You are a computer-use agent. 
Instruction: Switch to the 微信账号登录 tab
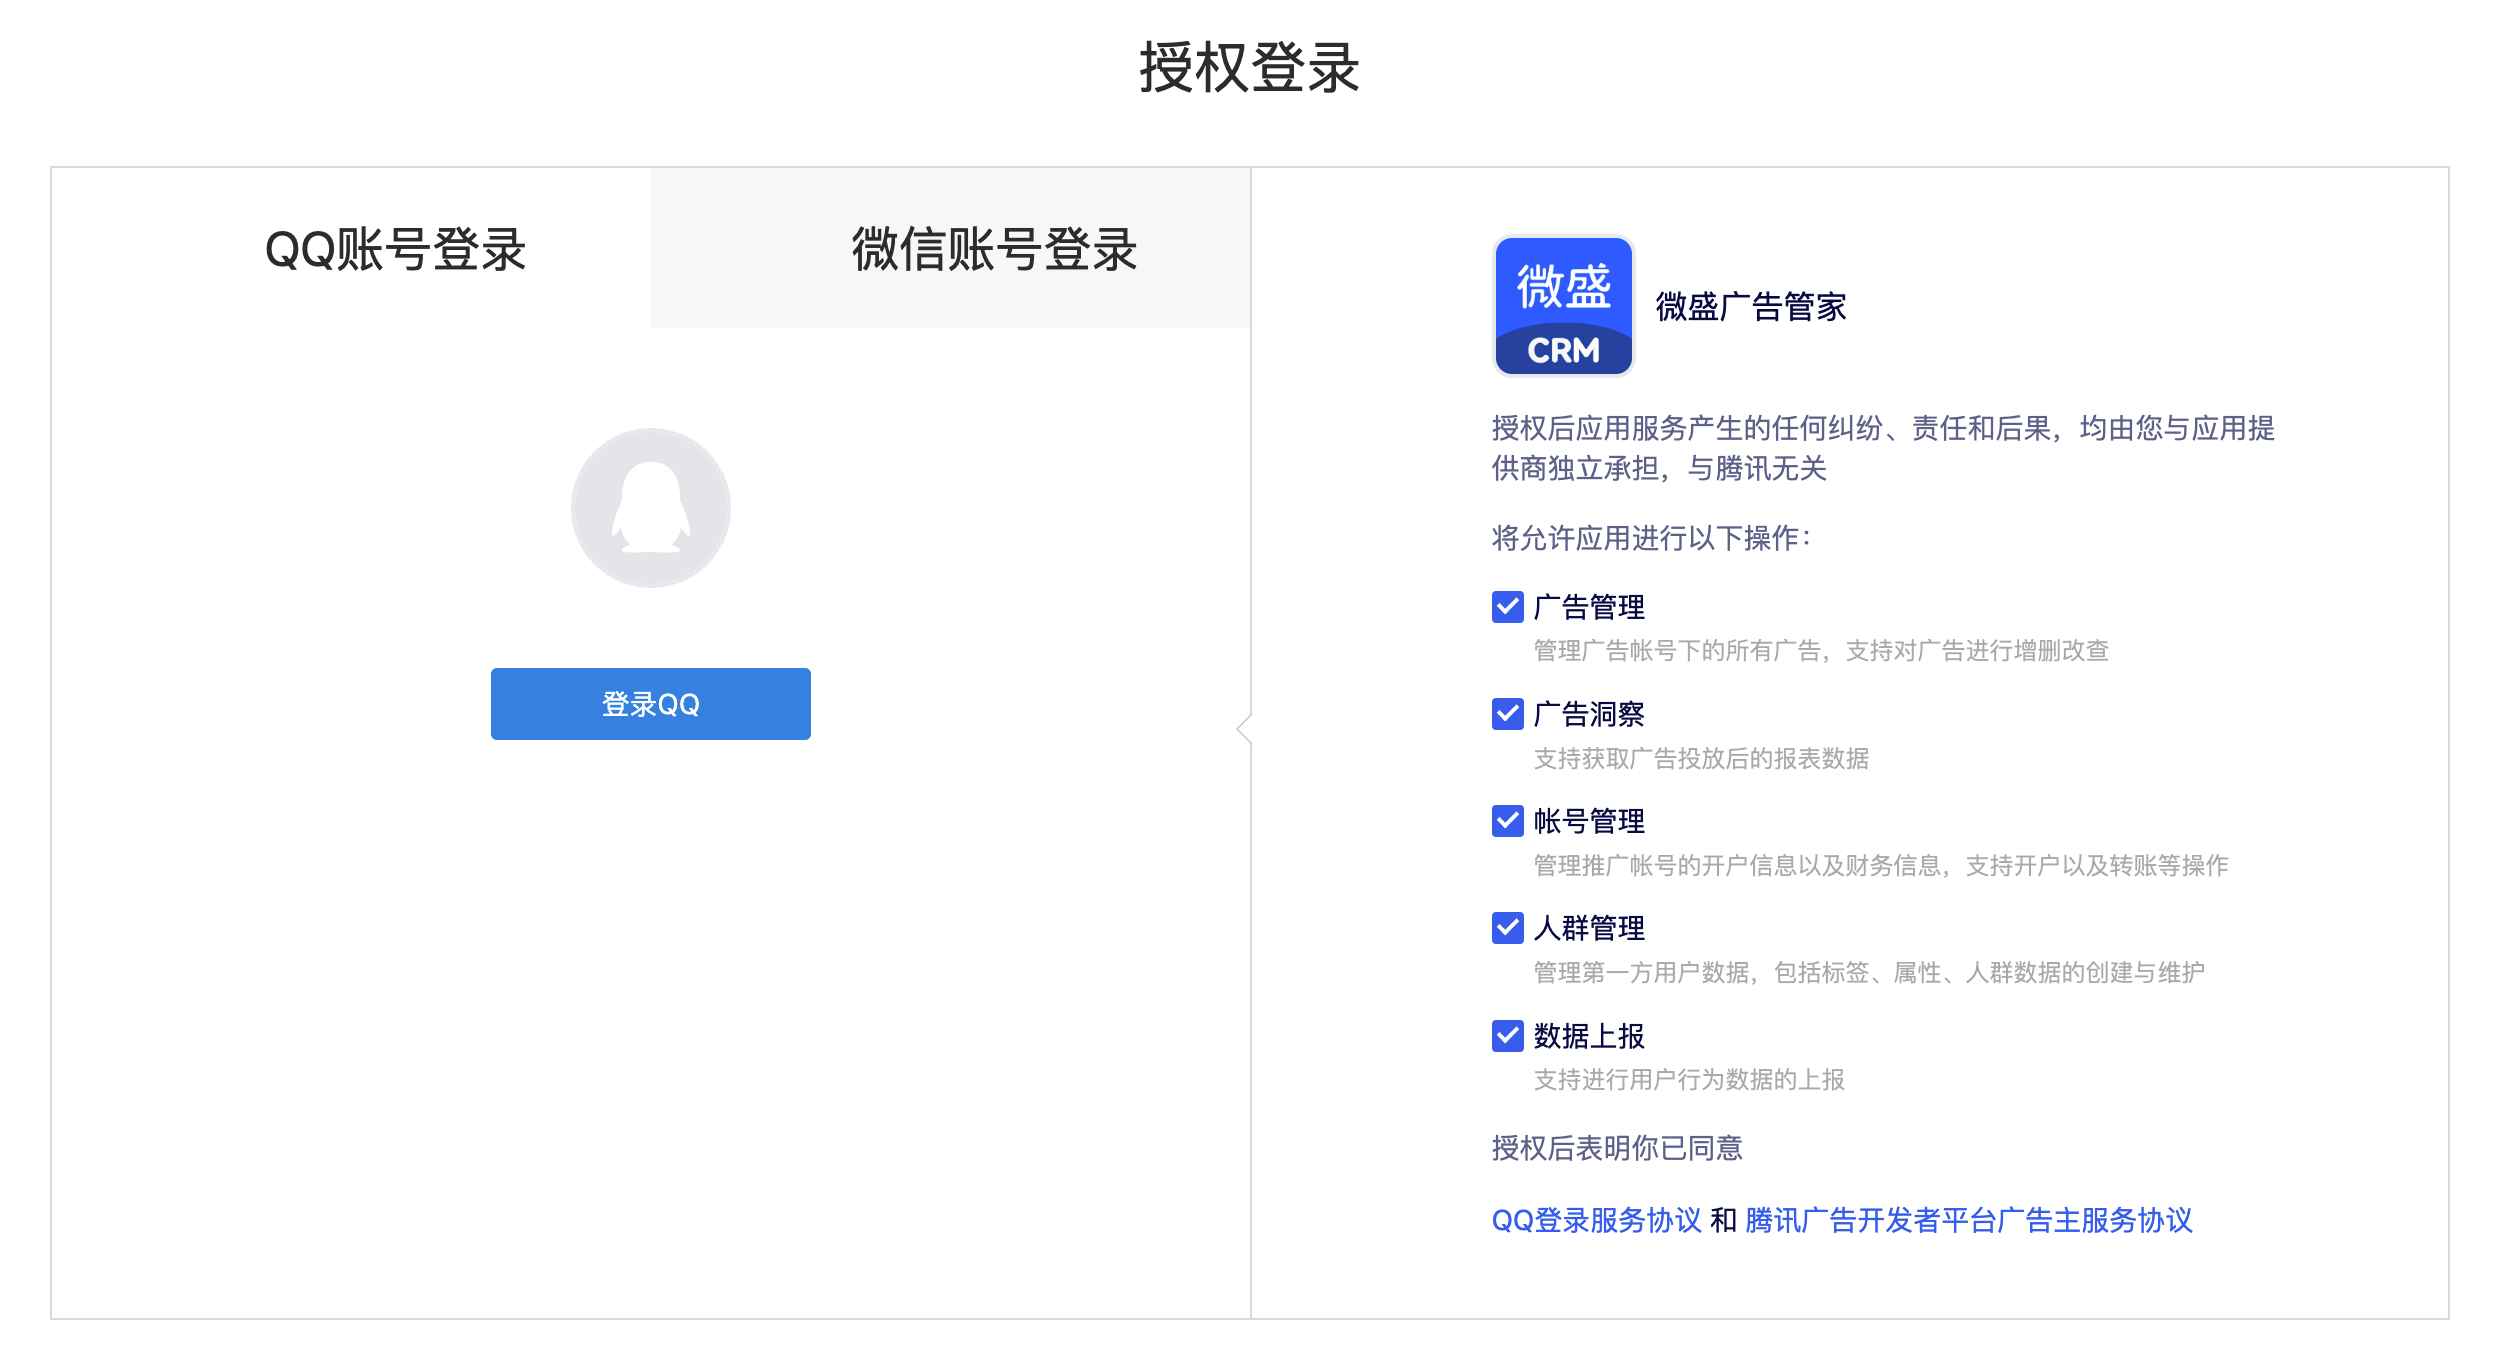click(950, 248)
